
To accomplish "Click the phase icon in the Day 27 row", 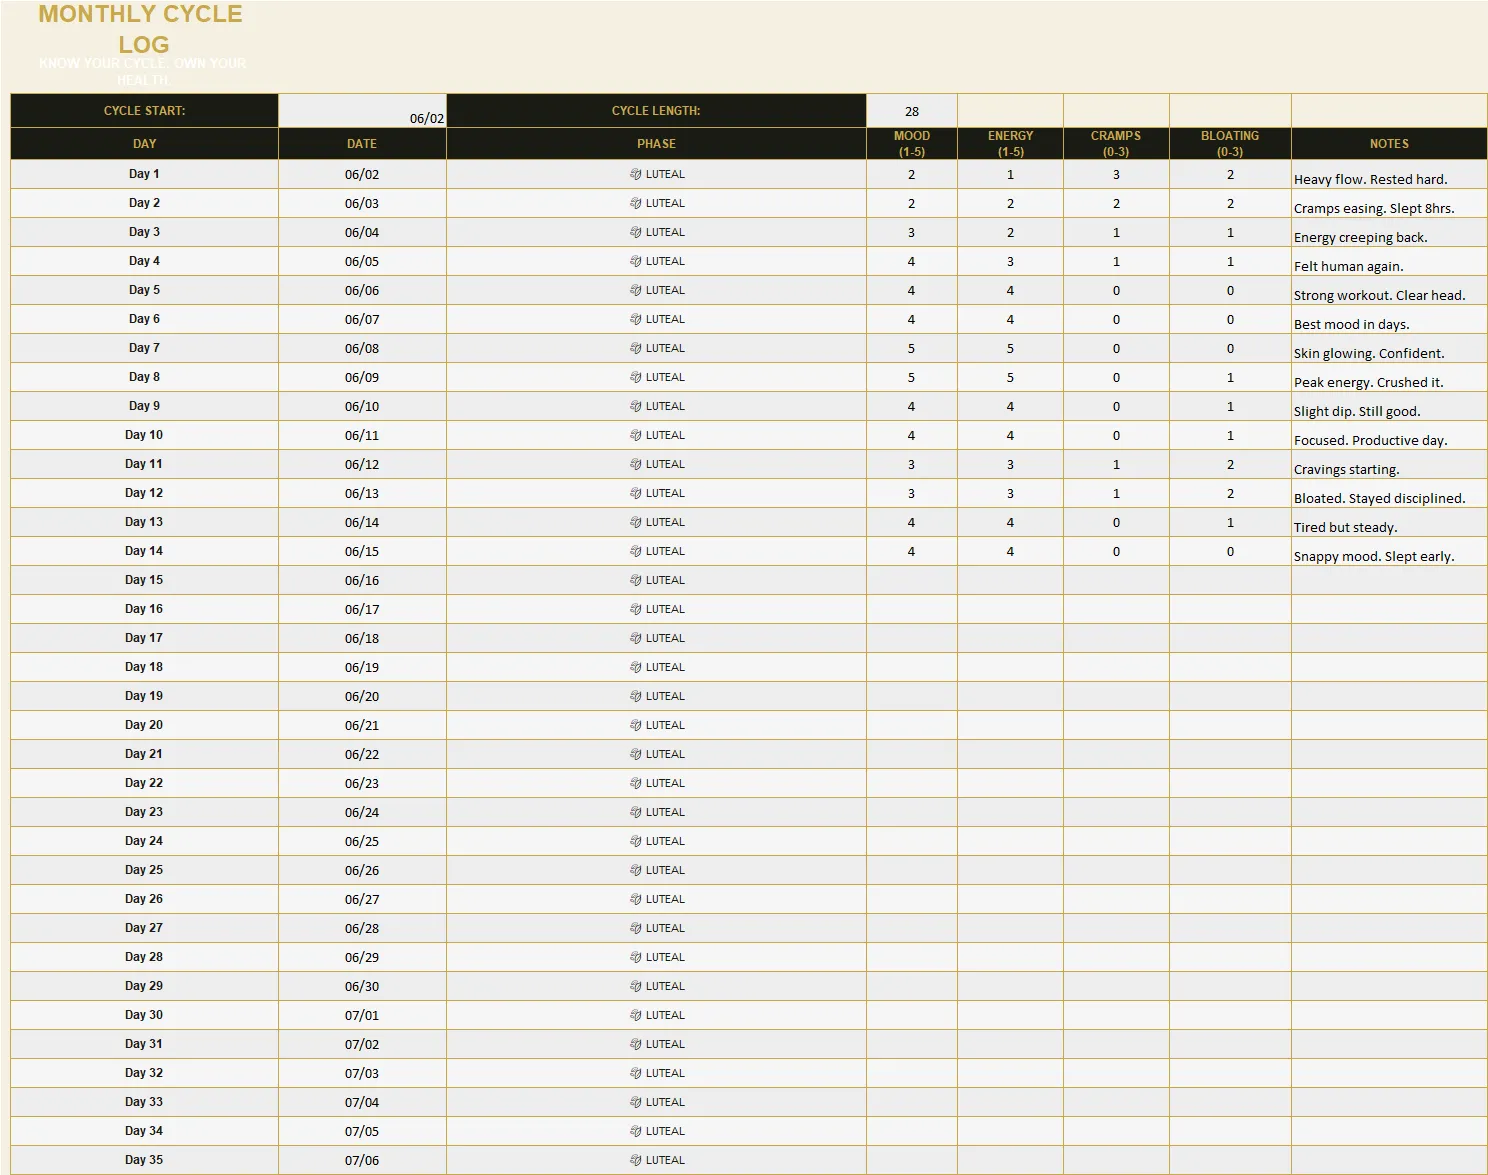I will 635,928.
